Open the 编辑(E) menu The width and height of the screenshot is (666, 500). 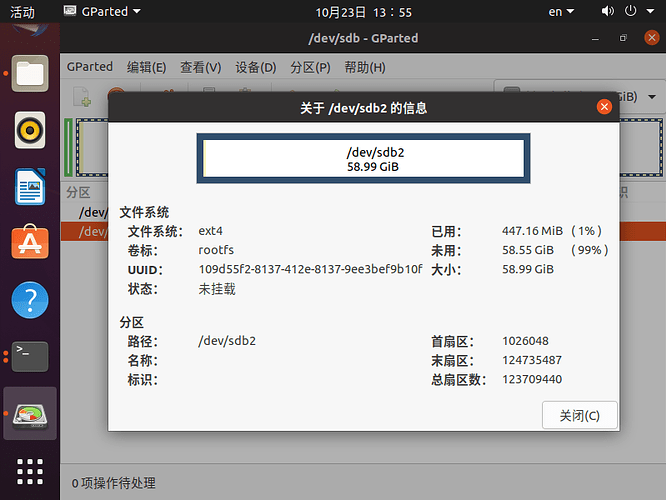(x=146, y=68)
